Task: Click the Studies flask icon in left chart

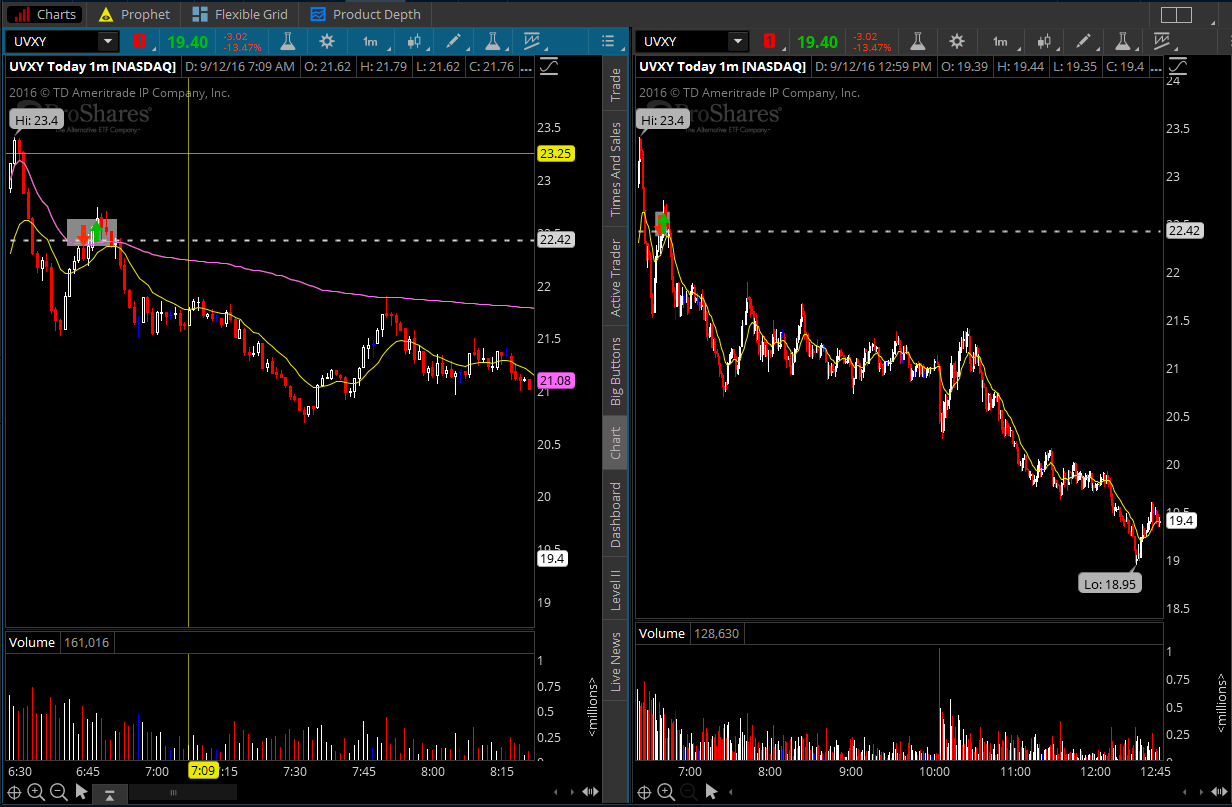Action: coord(287,41)
